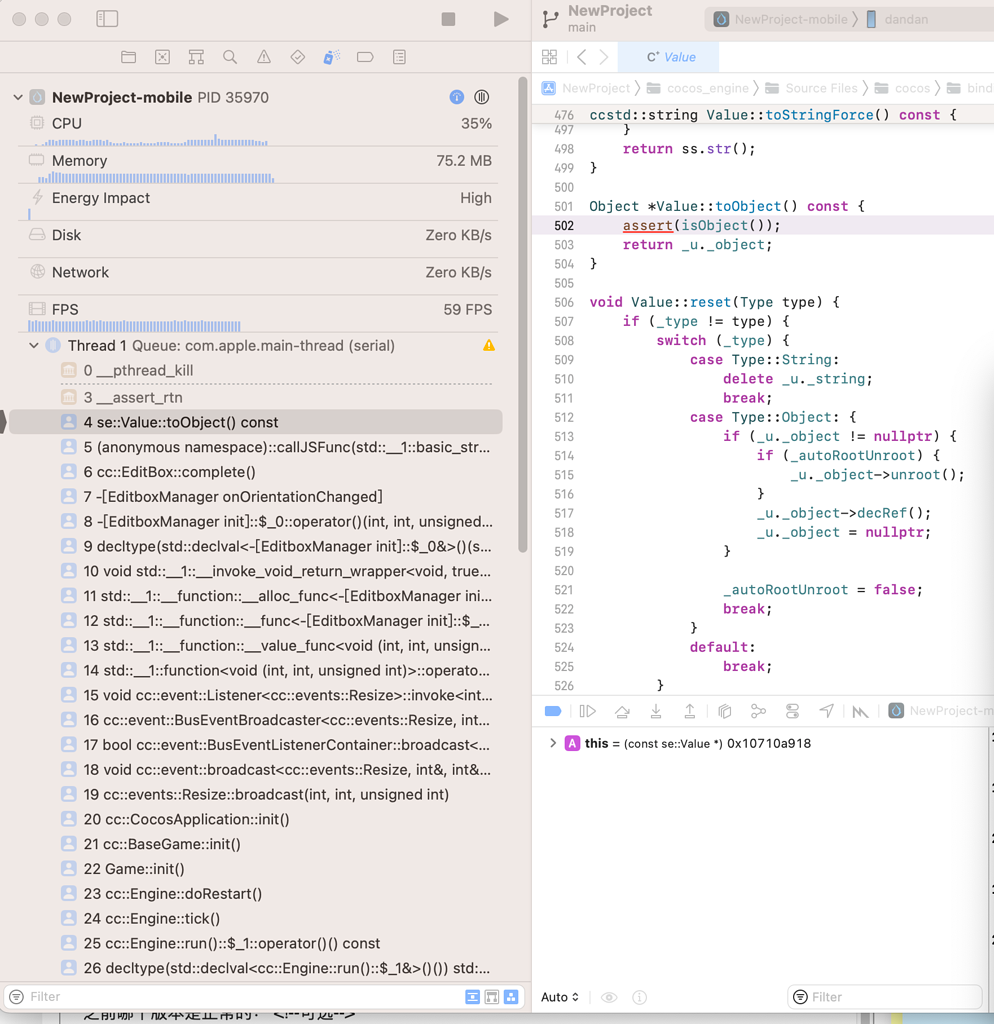Screen dimensions: 994x1024
Task: Open the Auto variables scope dropdown
Action: coord(559,996)
